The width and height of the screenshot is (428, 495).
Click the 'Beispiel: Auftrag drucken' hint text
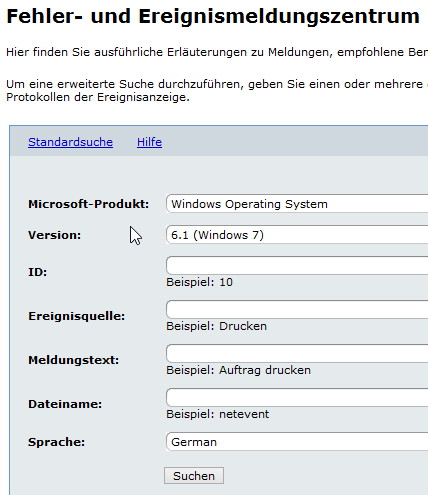238,370
